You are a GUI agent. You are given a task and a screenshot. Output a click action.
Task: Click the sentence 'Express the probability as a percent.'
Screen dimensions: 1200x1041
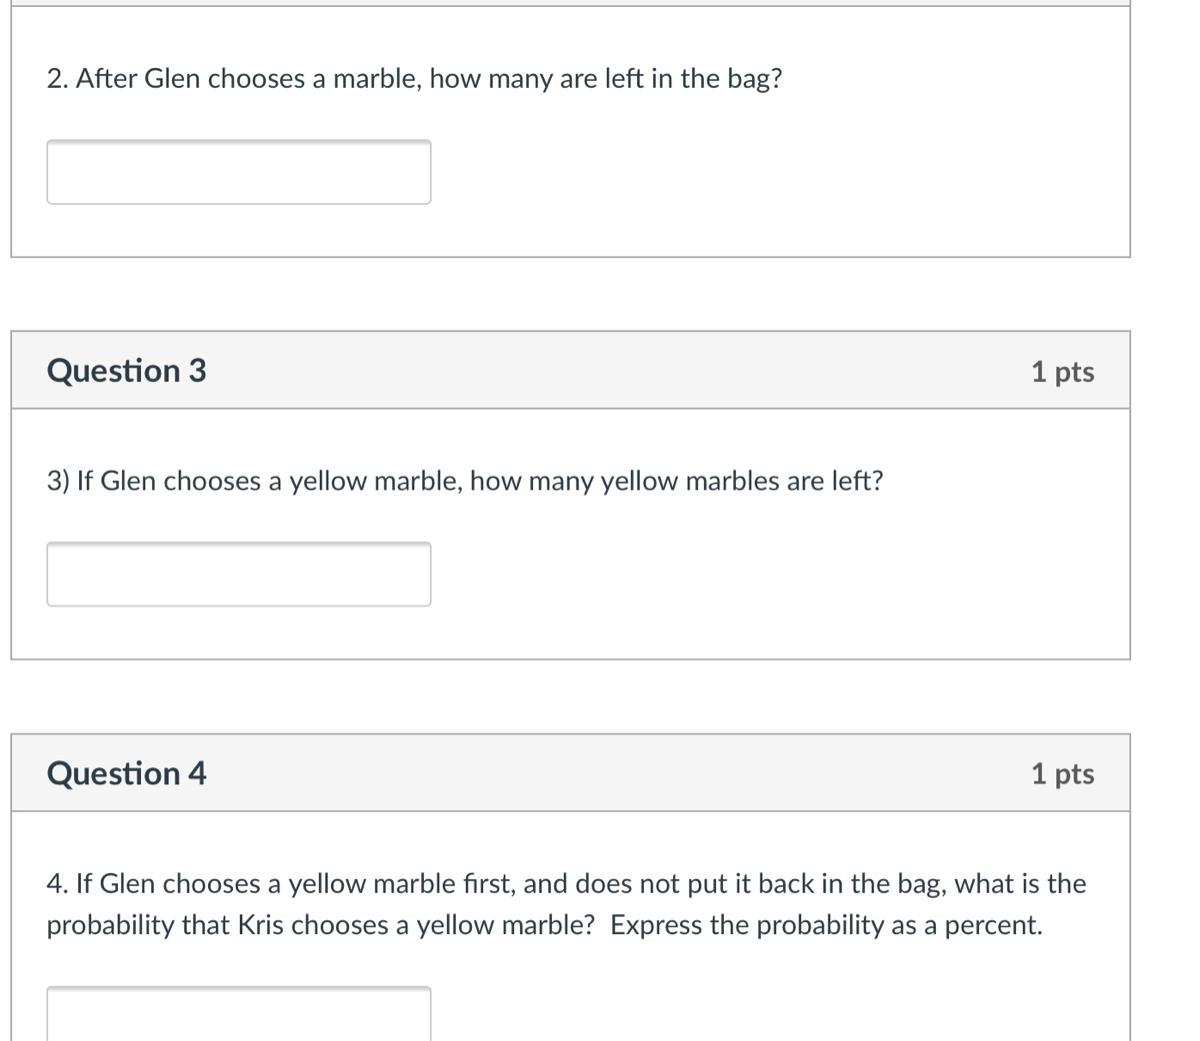point(826,926)
